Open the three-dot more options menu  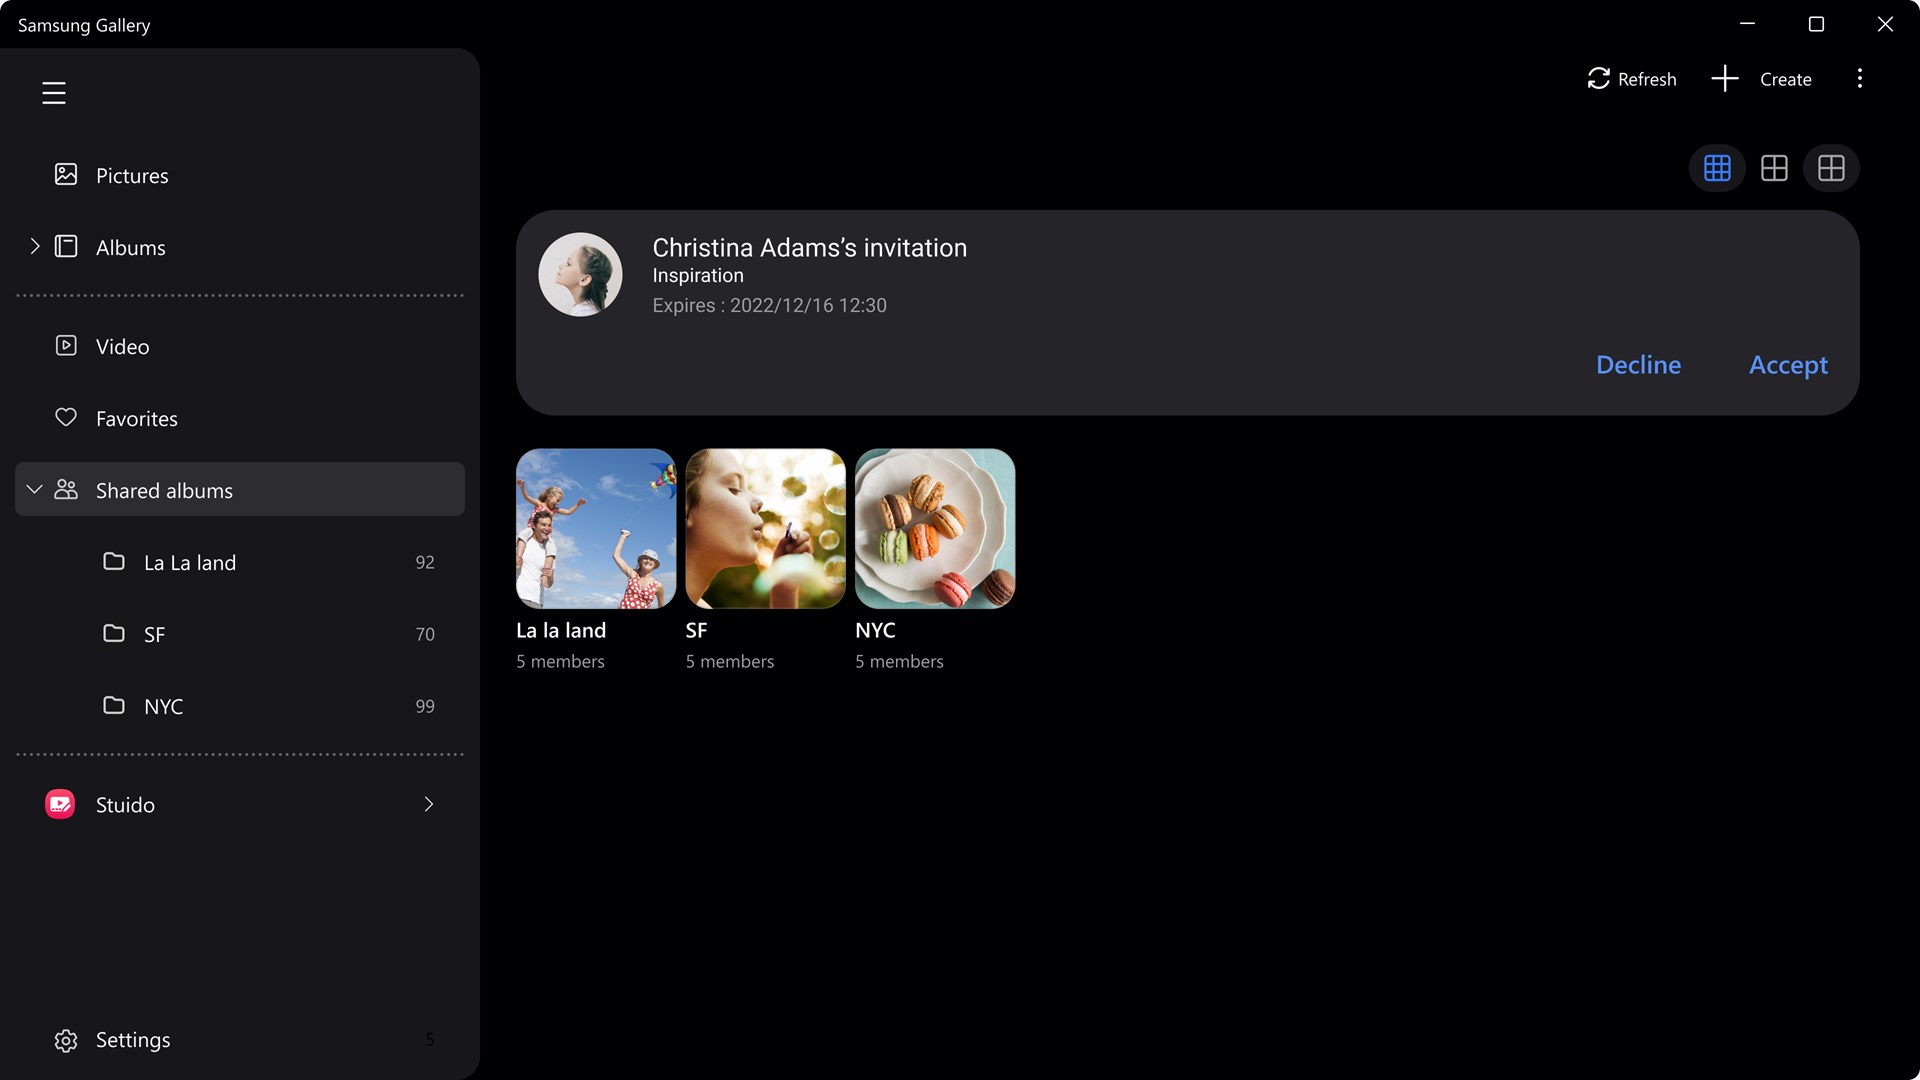click(1860, 78)
